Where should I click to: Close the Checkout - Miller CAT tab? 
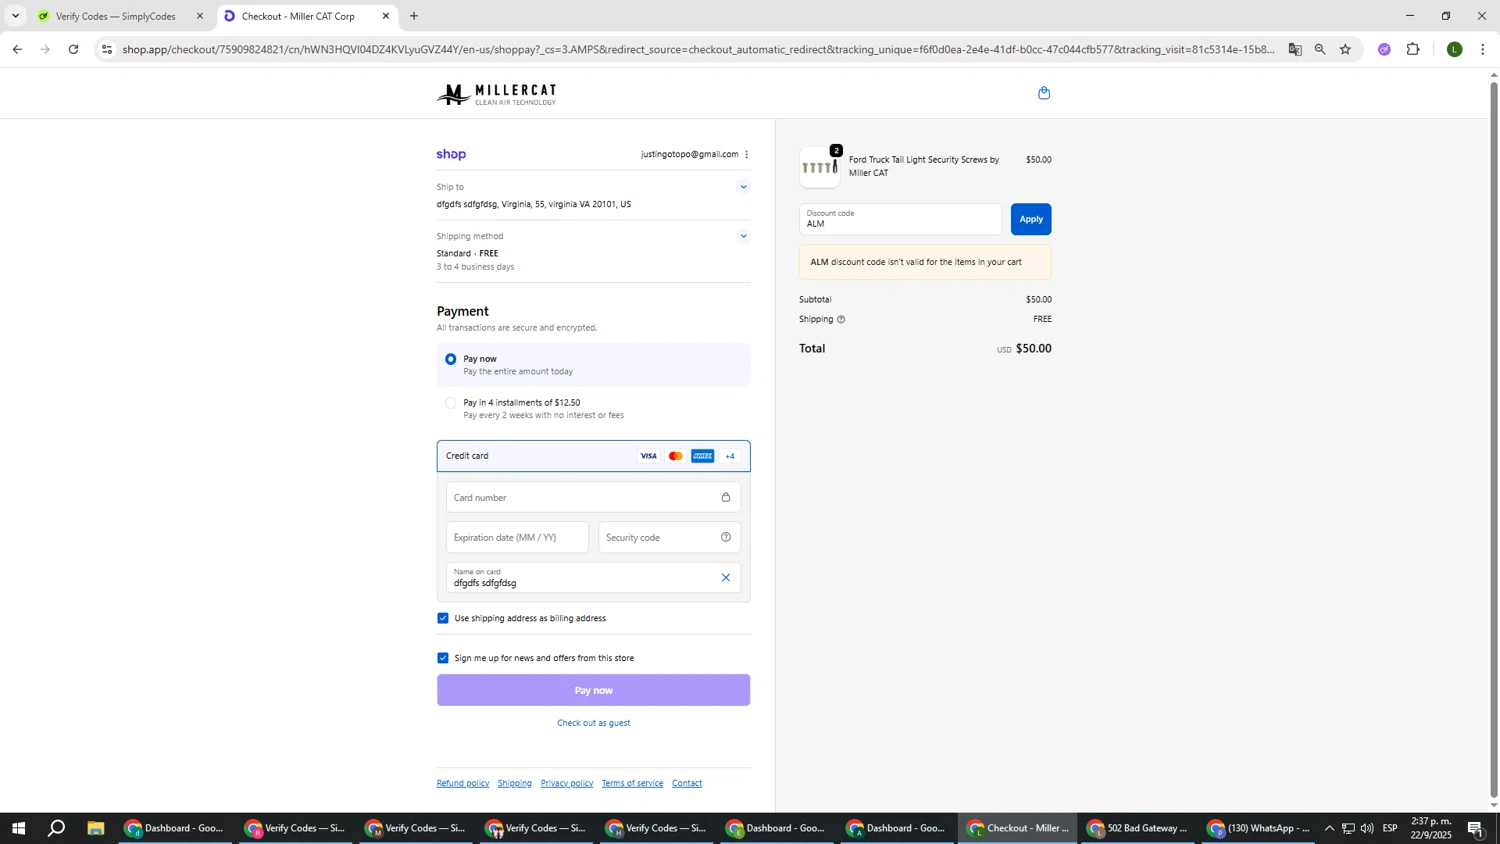[386, 16]
